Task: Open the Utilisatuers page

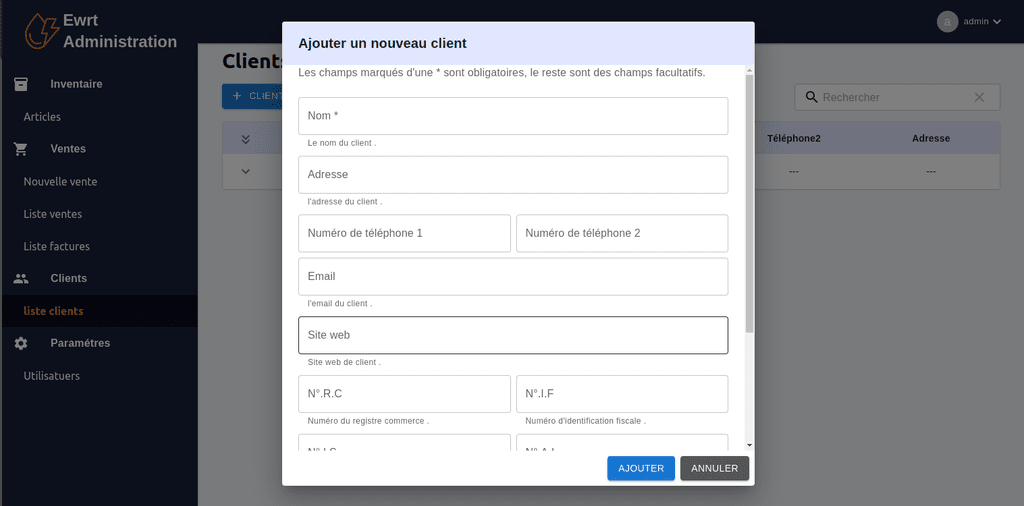Action: [52, 376]
